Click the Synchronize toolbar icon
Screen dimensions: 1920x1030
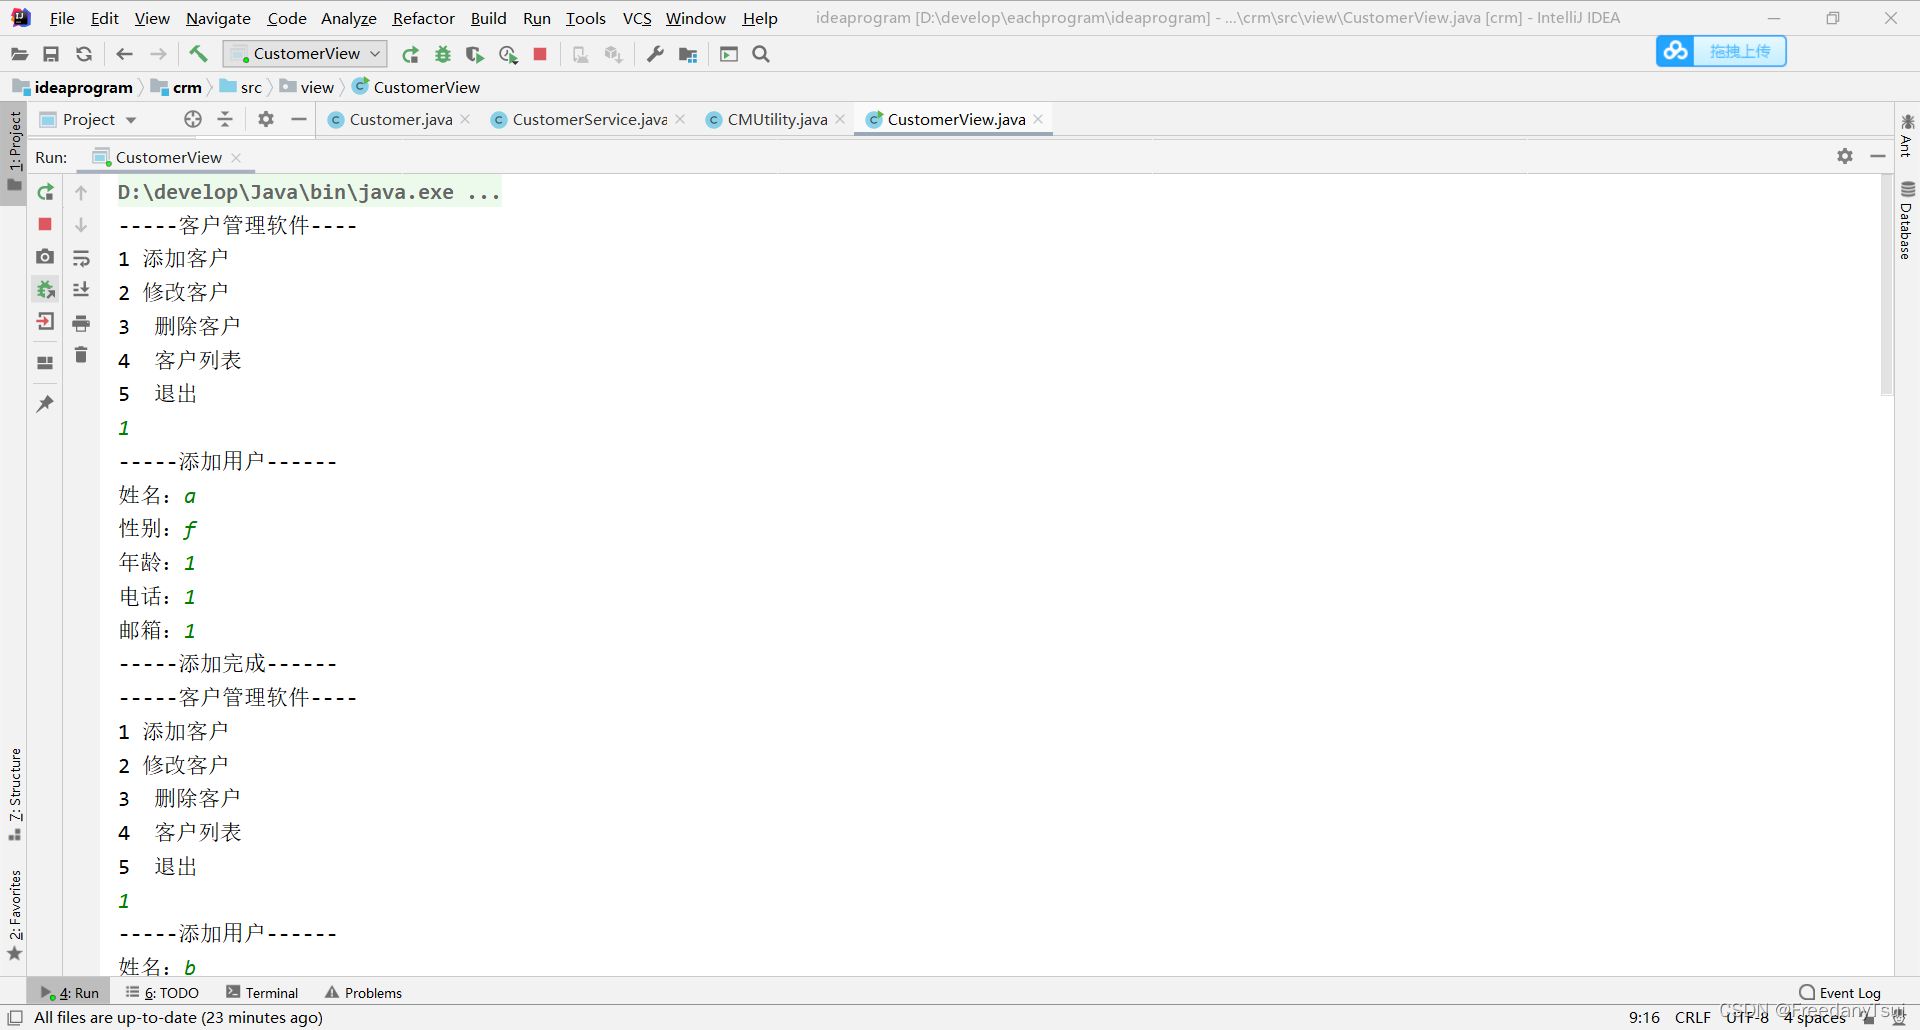tap(84, 54)
